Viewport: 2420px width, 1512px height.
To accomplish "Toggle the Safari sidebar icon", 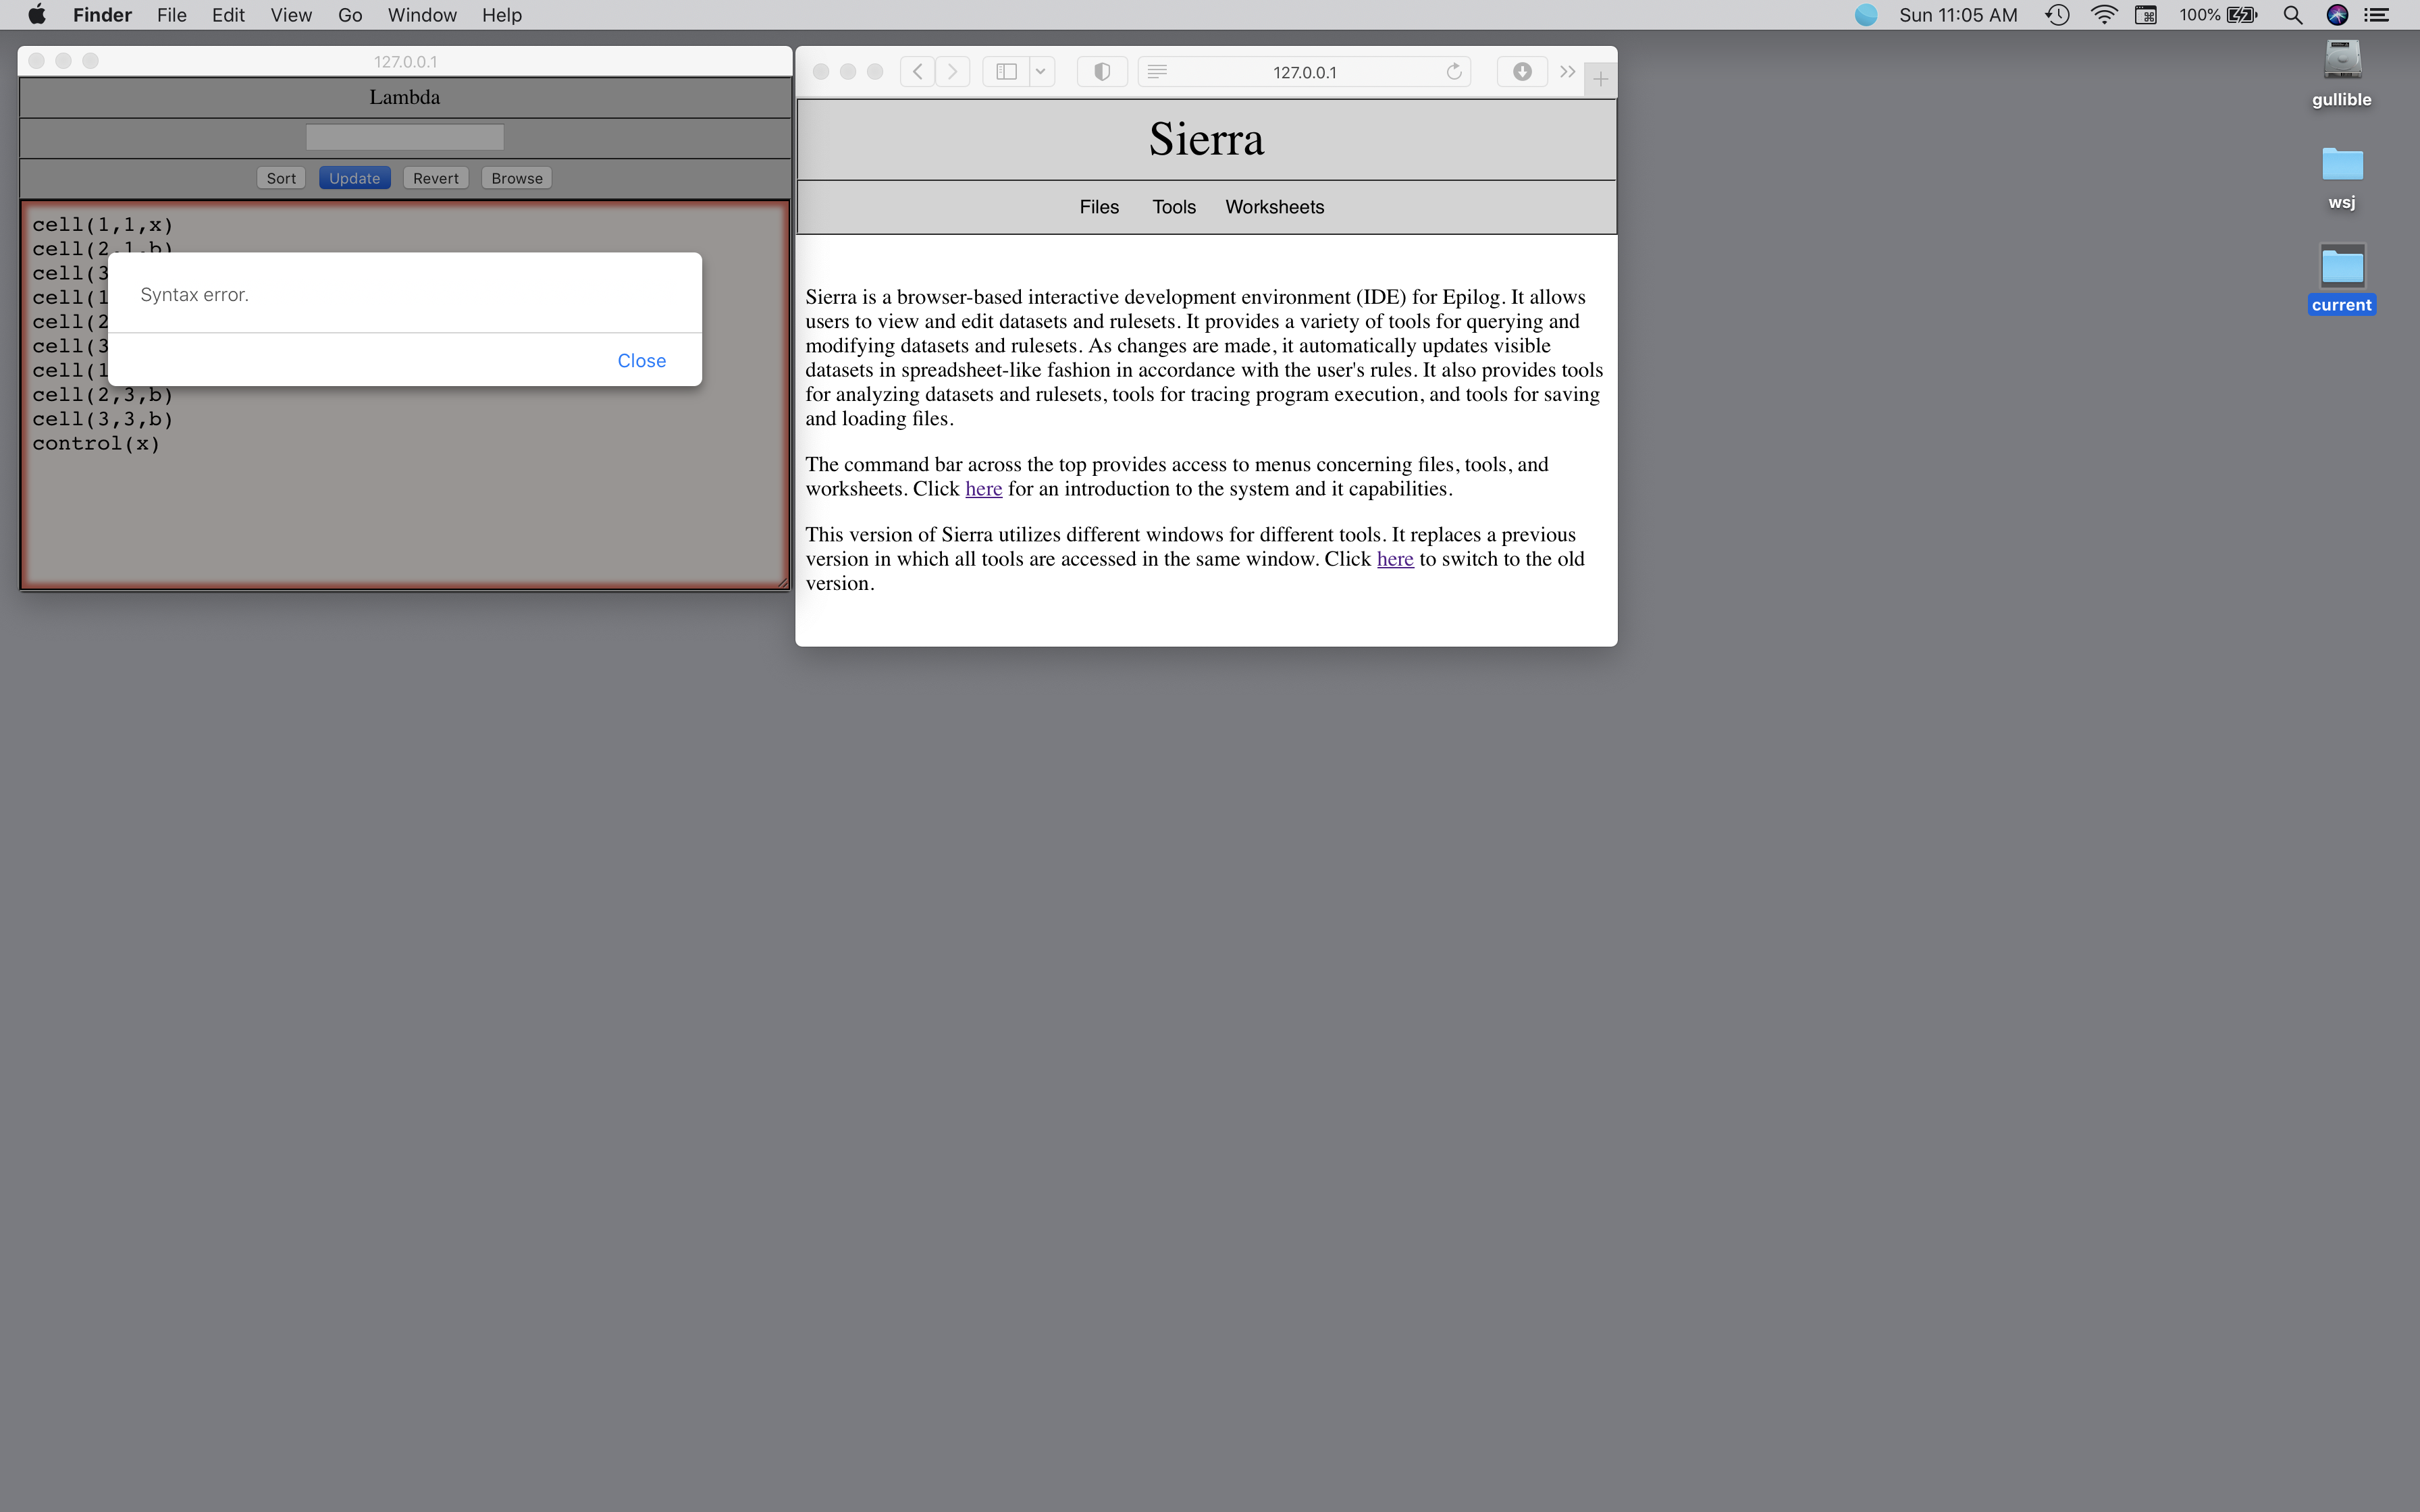I will click(1007, 72).
